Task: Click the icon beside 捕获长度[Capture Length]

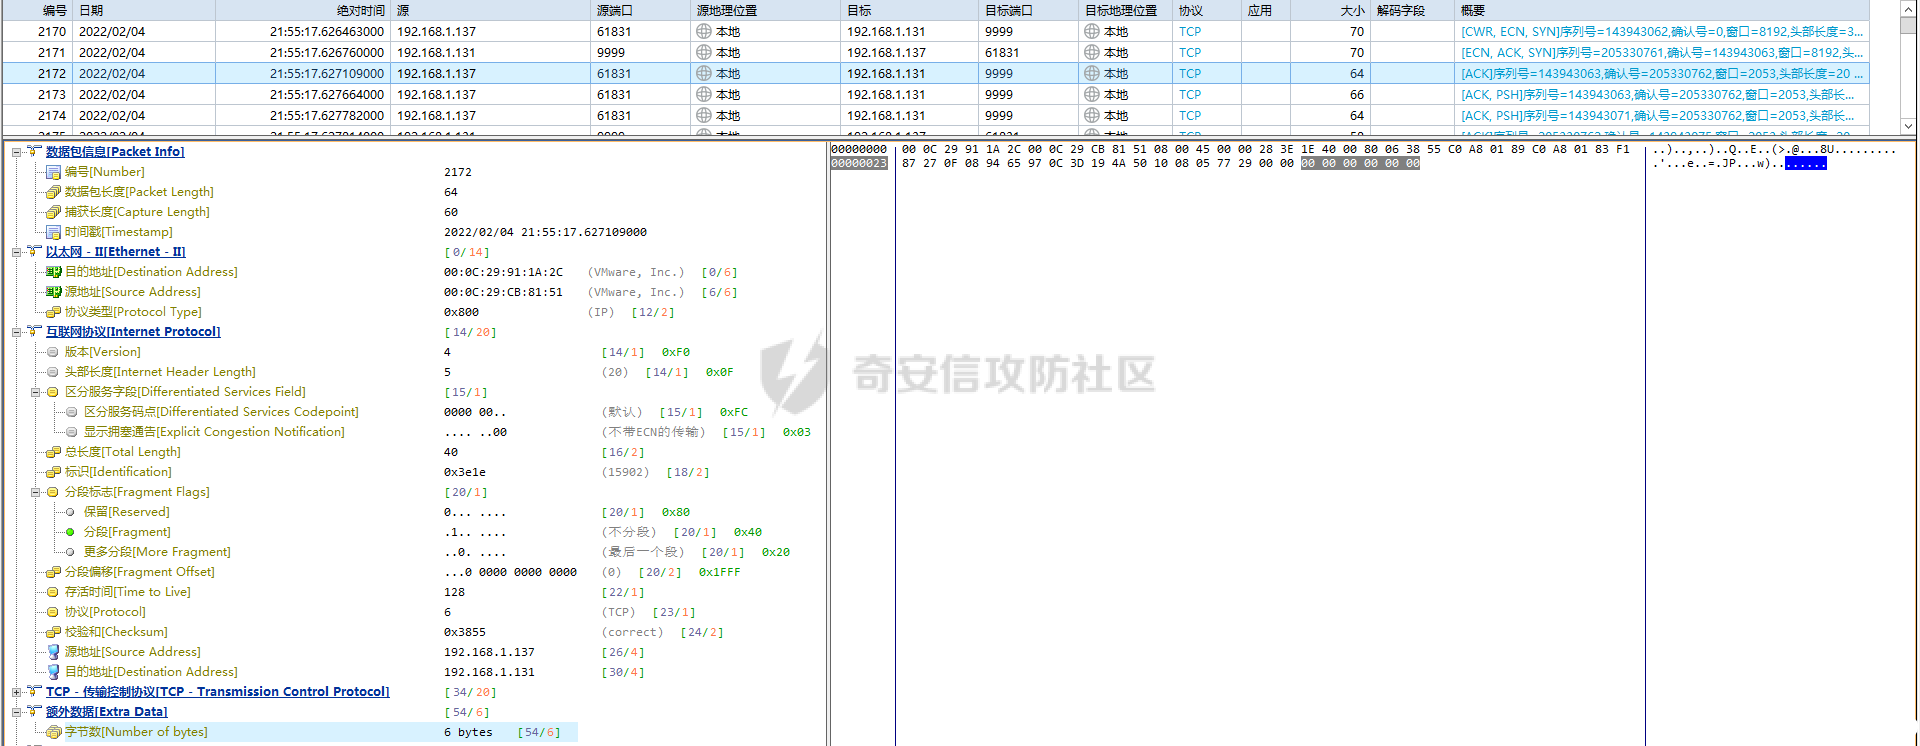Action: point(54,212)
